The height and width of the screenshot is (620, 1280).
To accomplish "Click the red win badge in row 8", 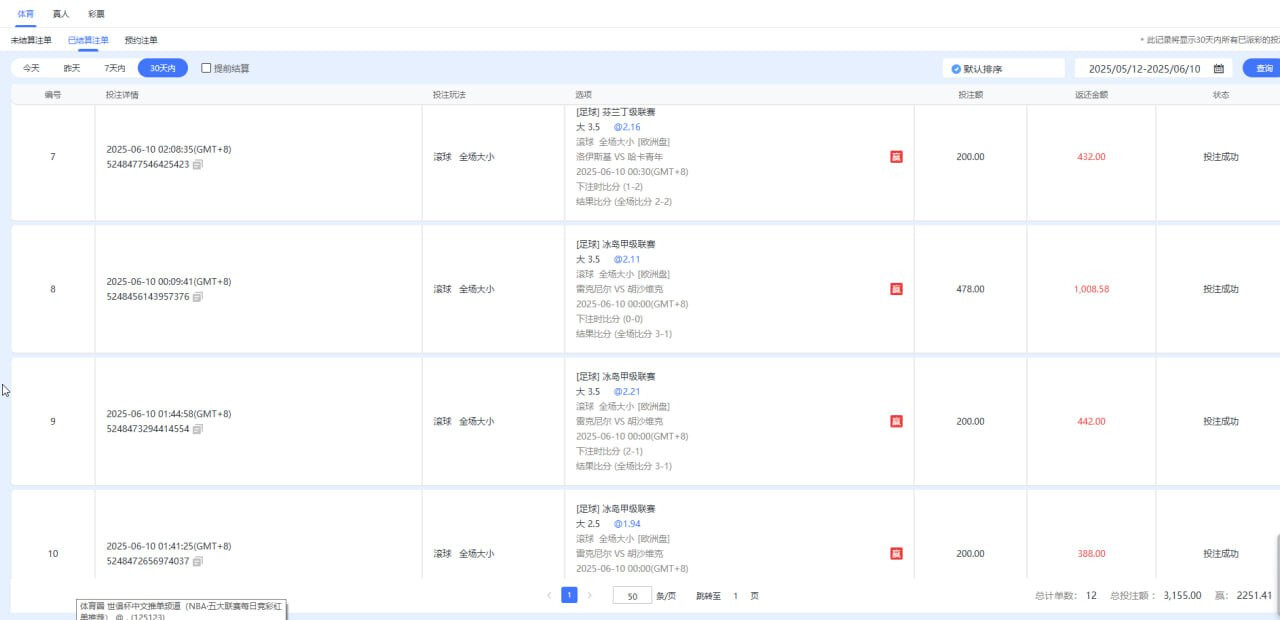I will tap(896, 289).
